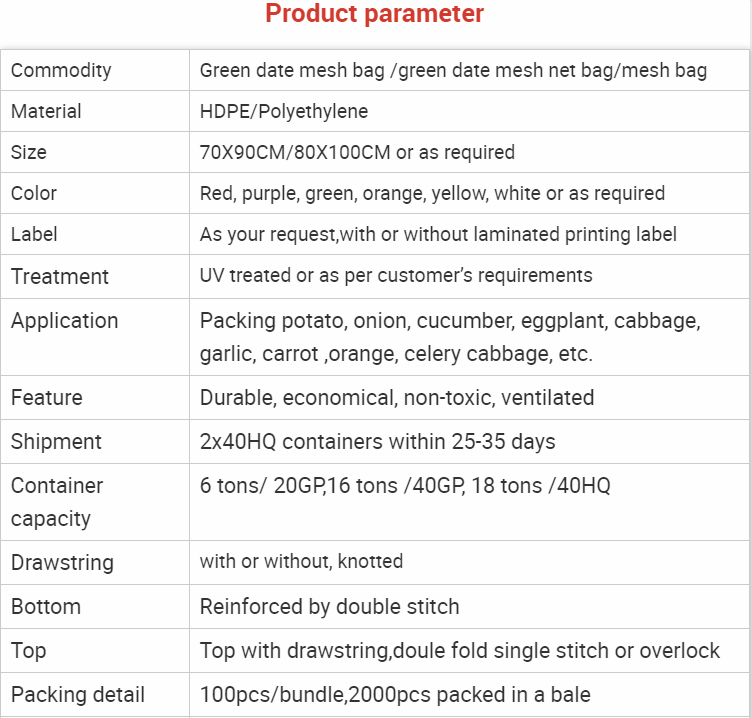Select the Size label cell
Screen dimensions: 752x718
(29, 152)
